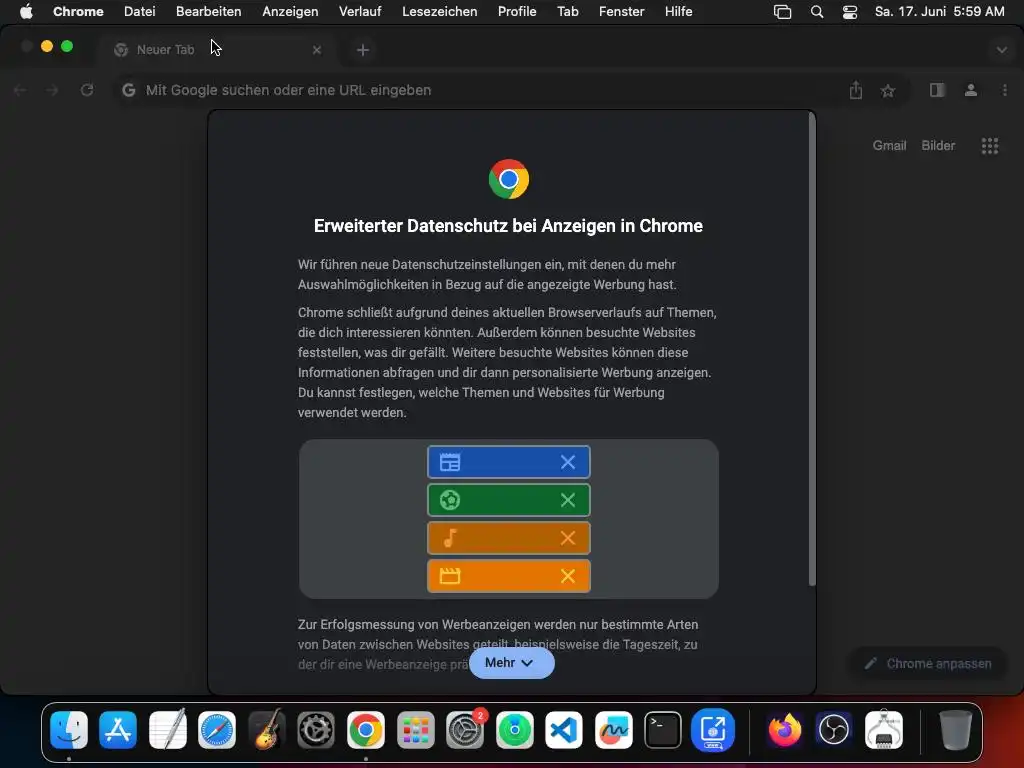Image resolution: width=1024 pixels, height=768 pixels.
Task: Toggle the side panel icon
Action: (937, 90)
